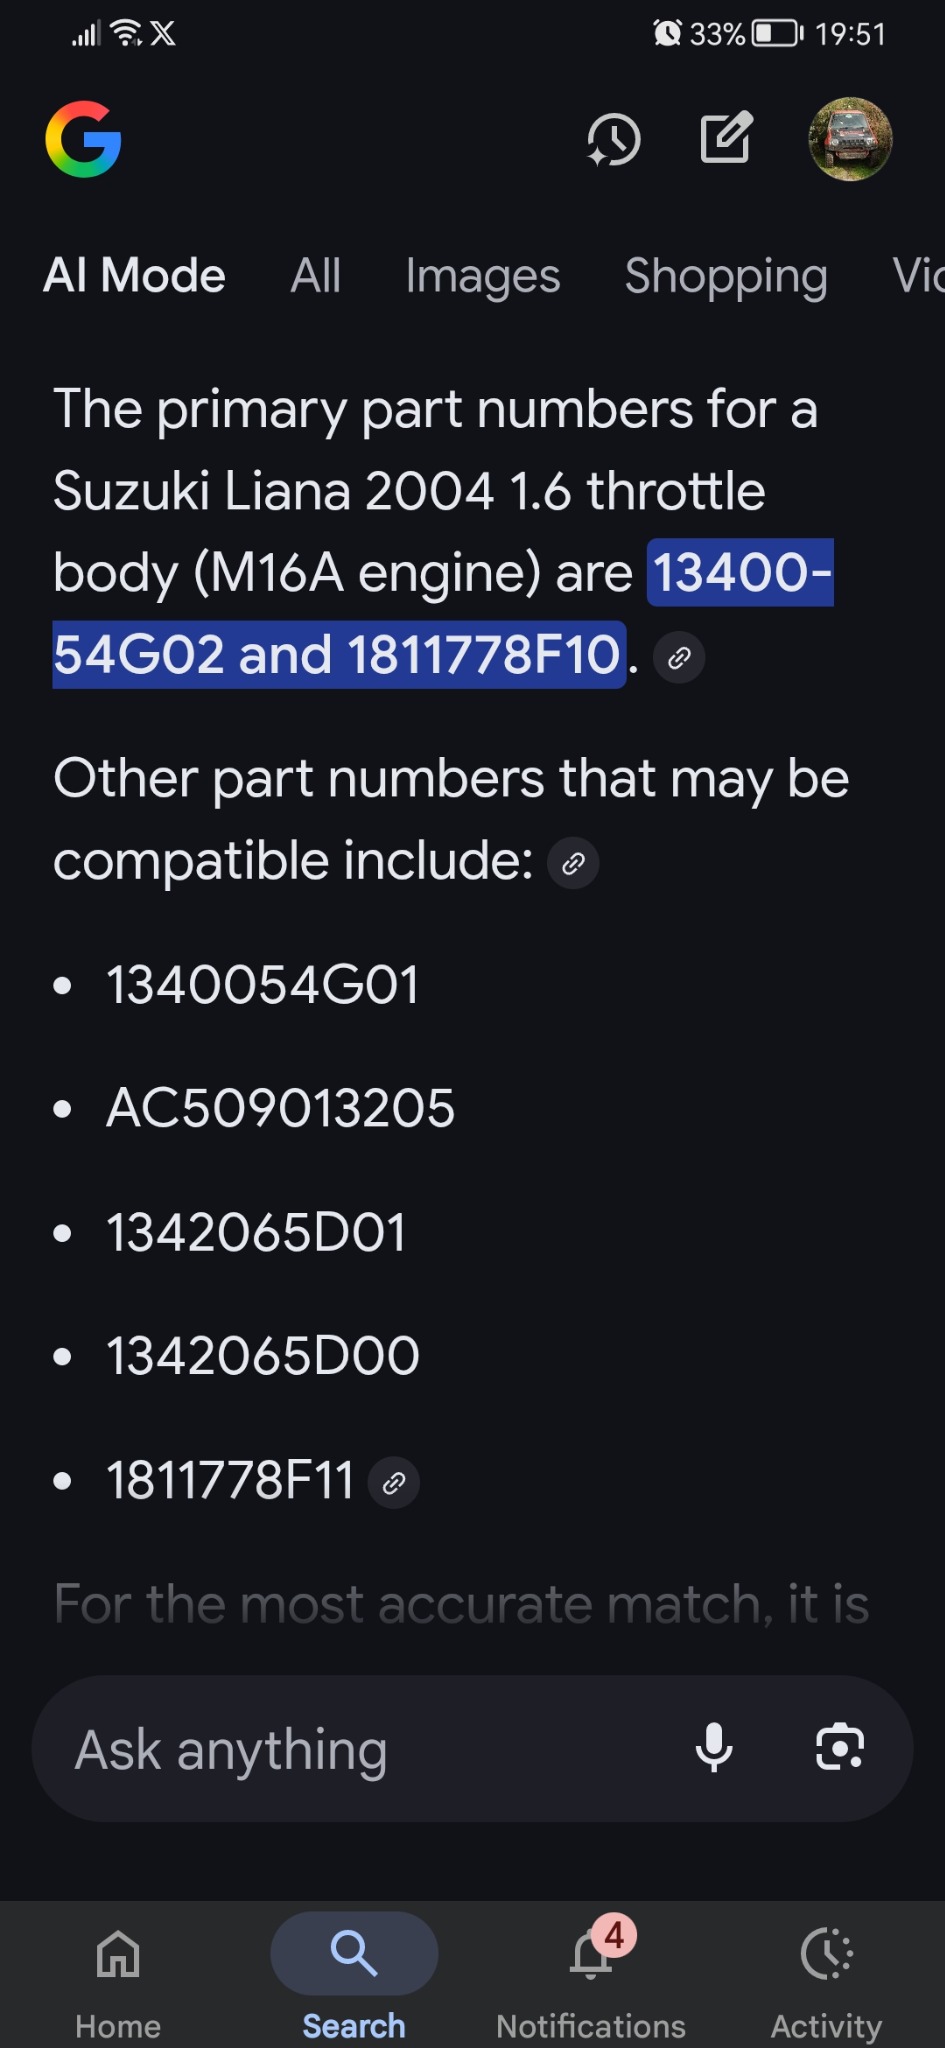This screenshot has height=2048, width=945.
Task: Switch to the AI Mode tab
Action: pos(135,276)
